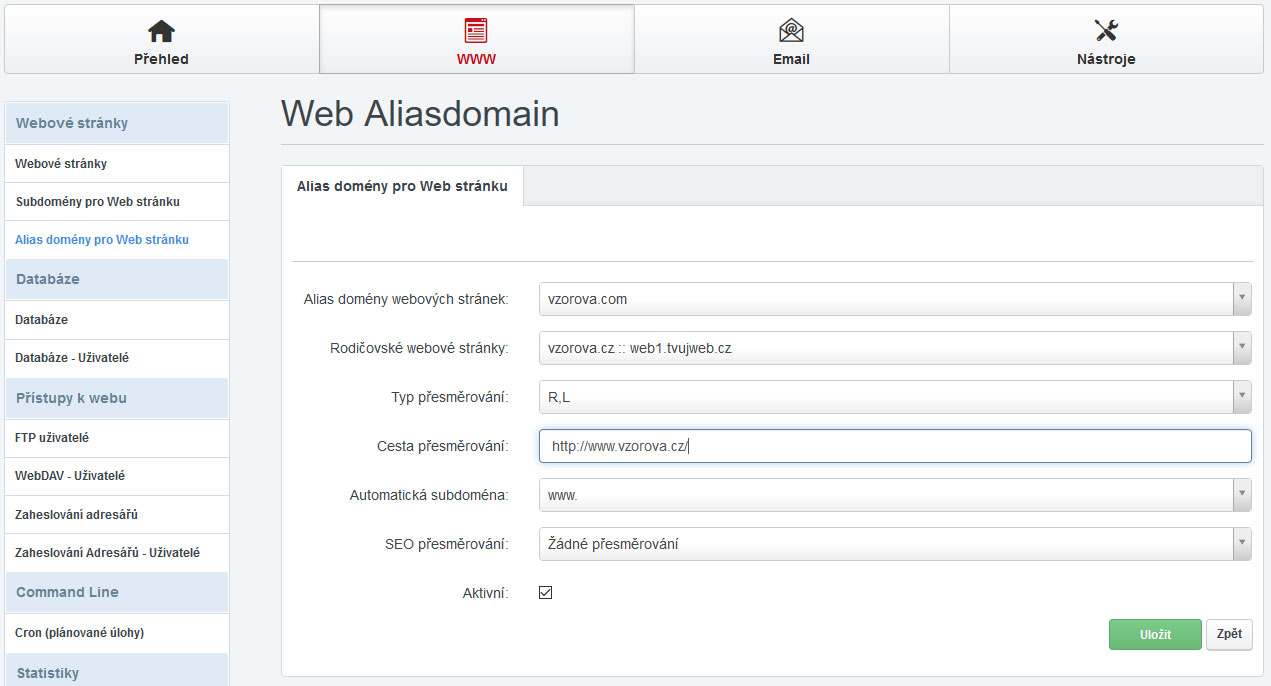
Task: Open Zaheslování adresářů sidebar item
Action: (76, 515)
